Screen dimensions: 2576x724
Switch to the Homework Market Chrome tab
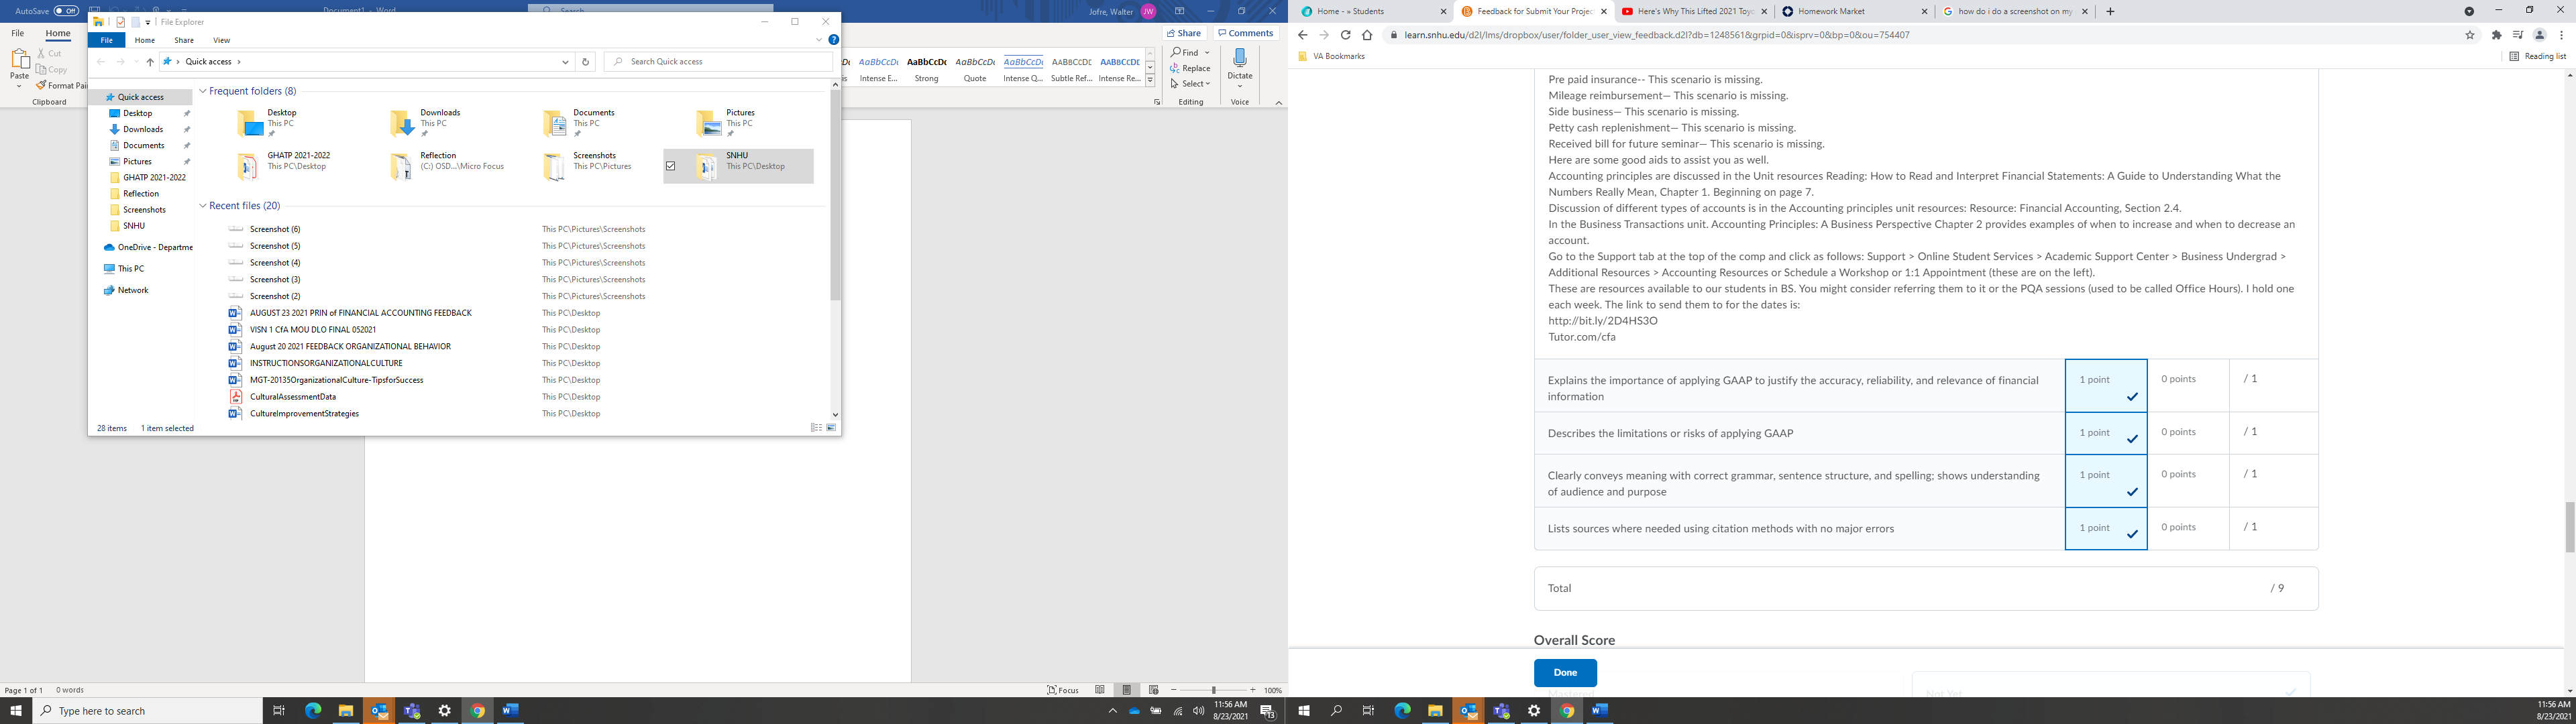click(x=1854, y=12)
